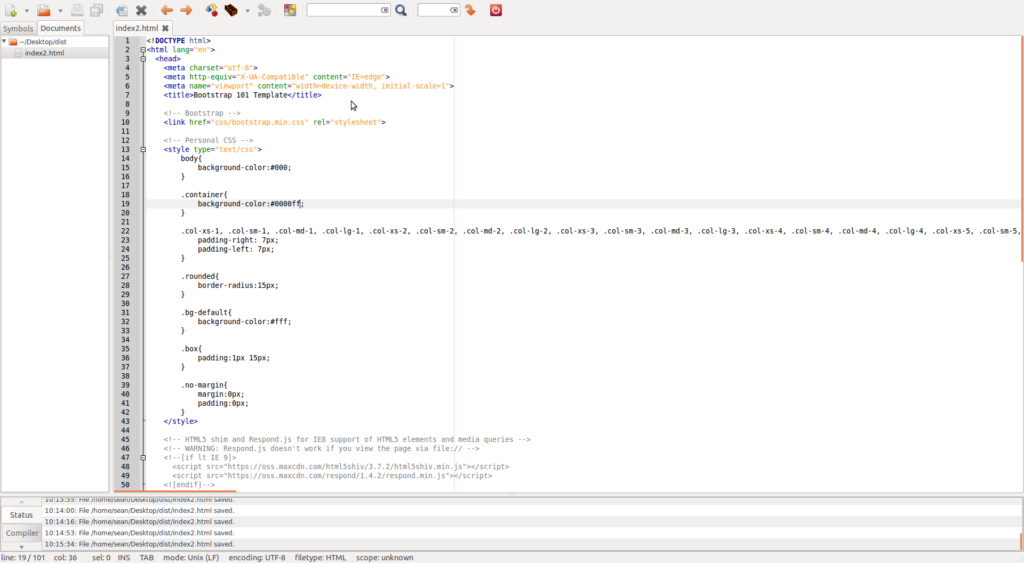Viewport: 1024px width, 563px height.
Task: Click into the goto line field
Action: (x=434, y=10)
